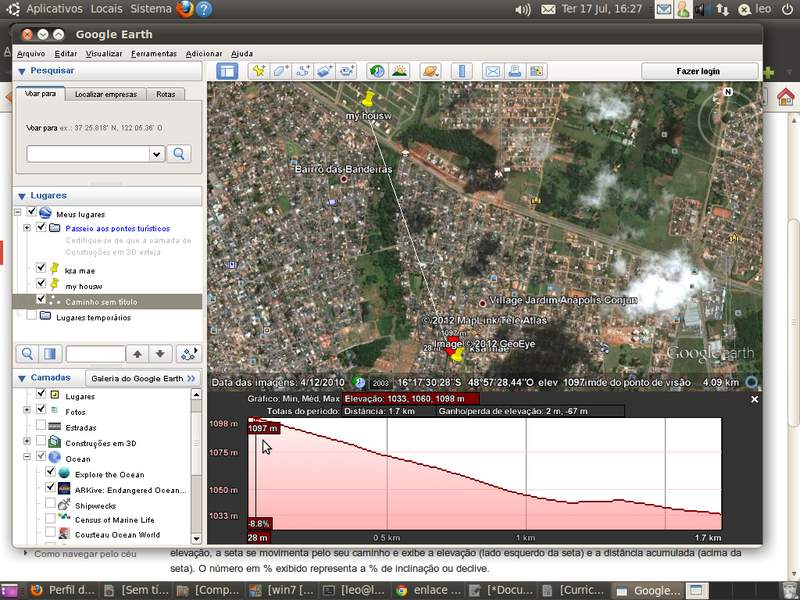Open the historical imagery clock tool
The height and width of the screenshot is (600, 800).
(x=377, y=71)
